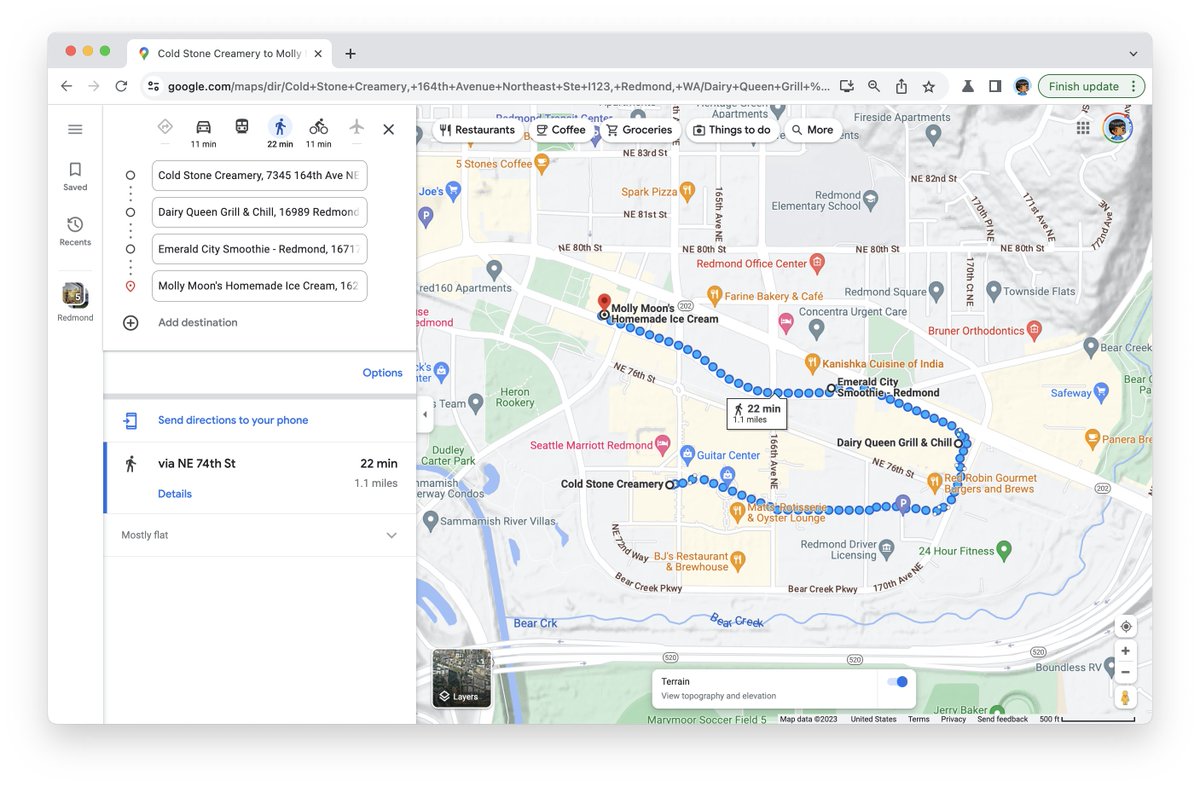Open Google apps grid
Viewport: 1200px width, 787px height.
(1083, 128)
